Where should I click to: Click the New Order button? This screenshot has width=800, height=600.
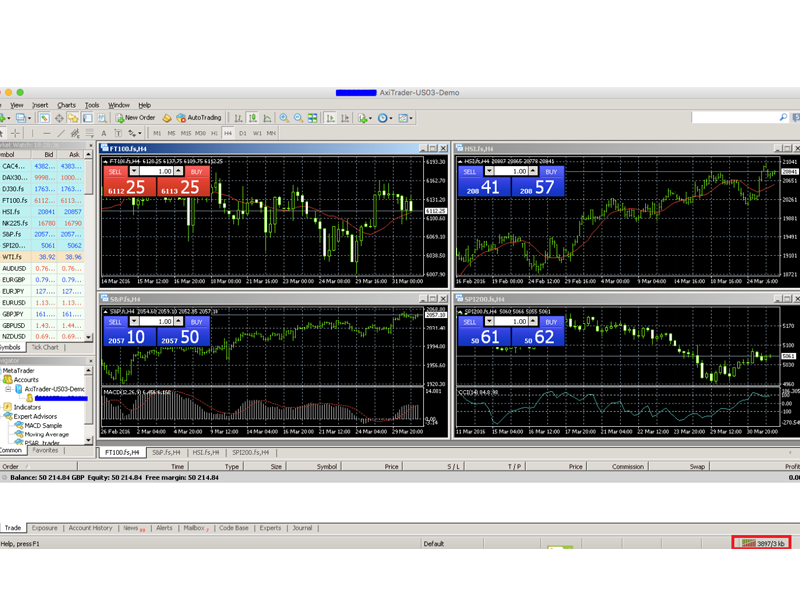coord(135,118)
